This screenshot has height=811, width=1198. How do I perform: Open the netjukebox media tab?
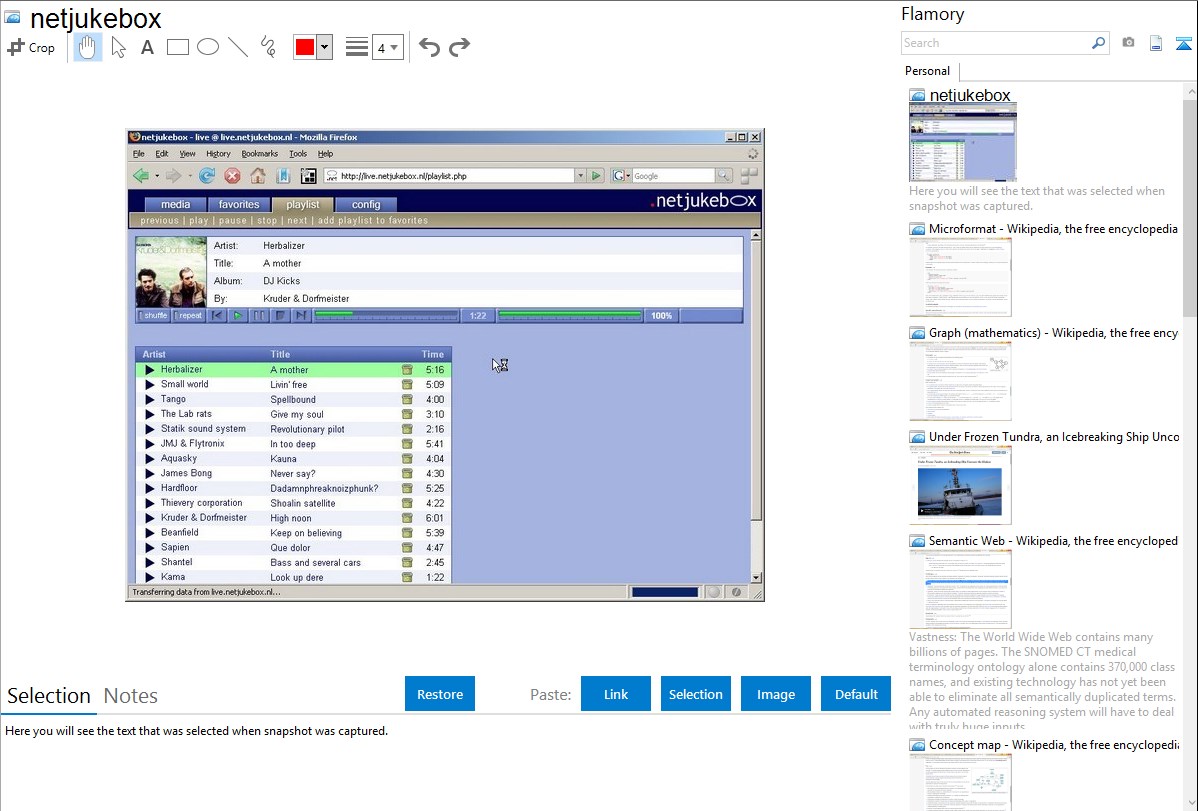pyautogui.click(x=176, y=204)
